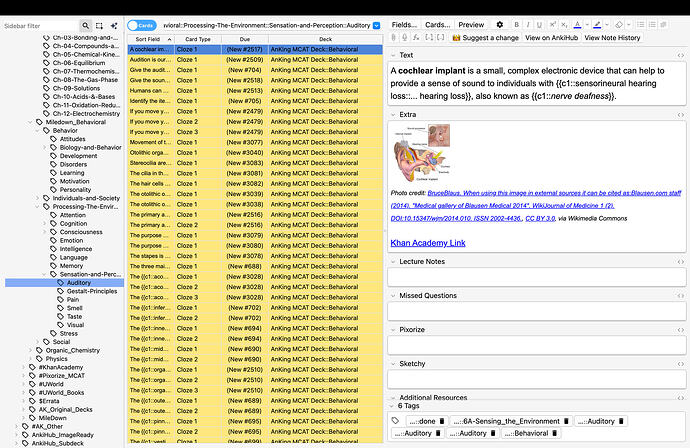The width and height of the screenshot is (690, 448).
Task: Select the Gestalt-Principles tag in sidebar
Action: (x=92, y=291)
